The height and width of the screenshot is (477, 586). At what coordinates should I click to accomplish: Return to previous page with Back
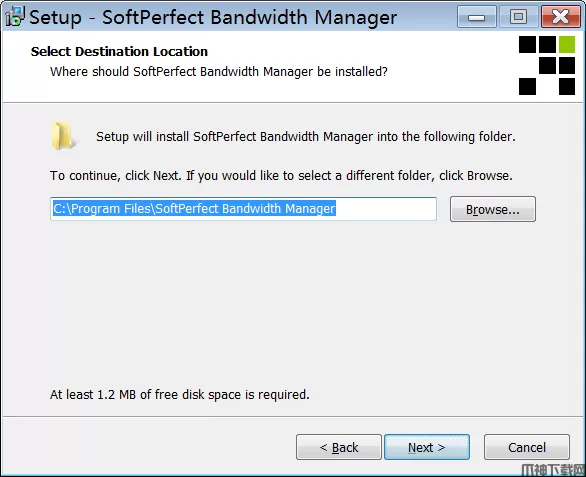click(339, 447)
